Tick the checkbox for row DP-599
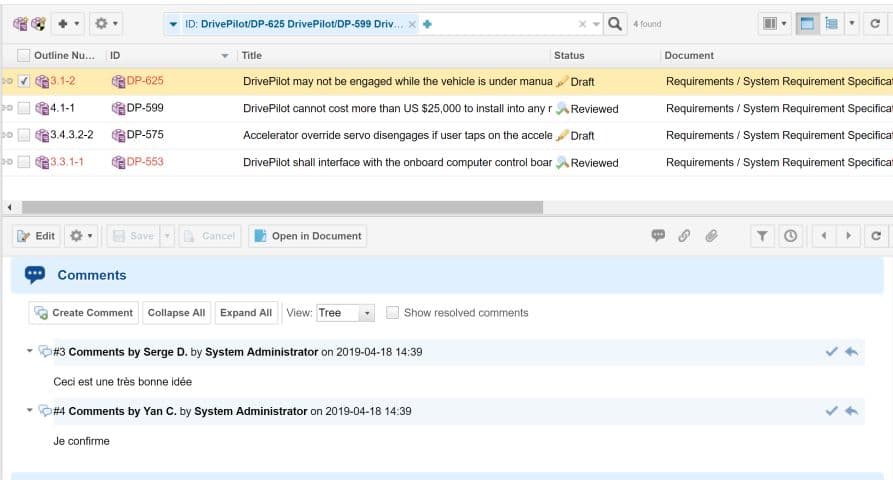893x480 pixels. tap(24, 108)
